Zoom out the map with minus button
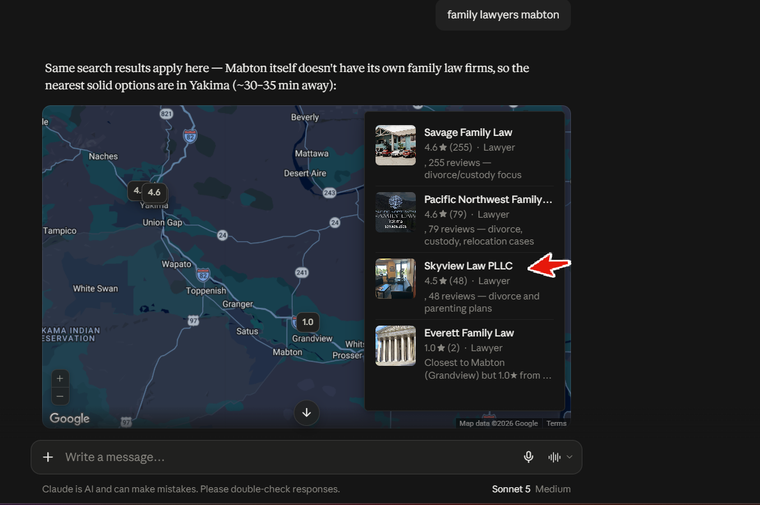 [60, 396]
